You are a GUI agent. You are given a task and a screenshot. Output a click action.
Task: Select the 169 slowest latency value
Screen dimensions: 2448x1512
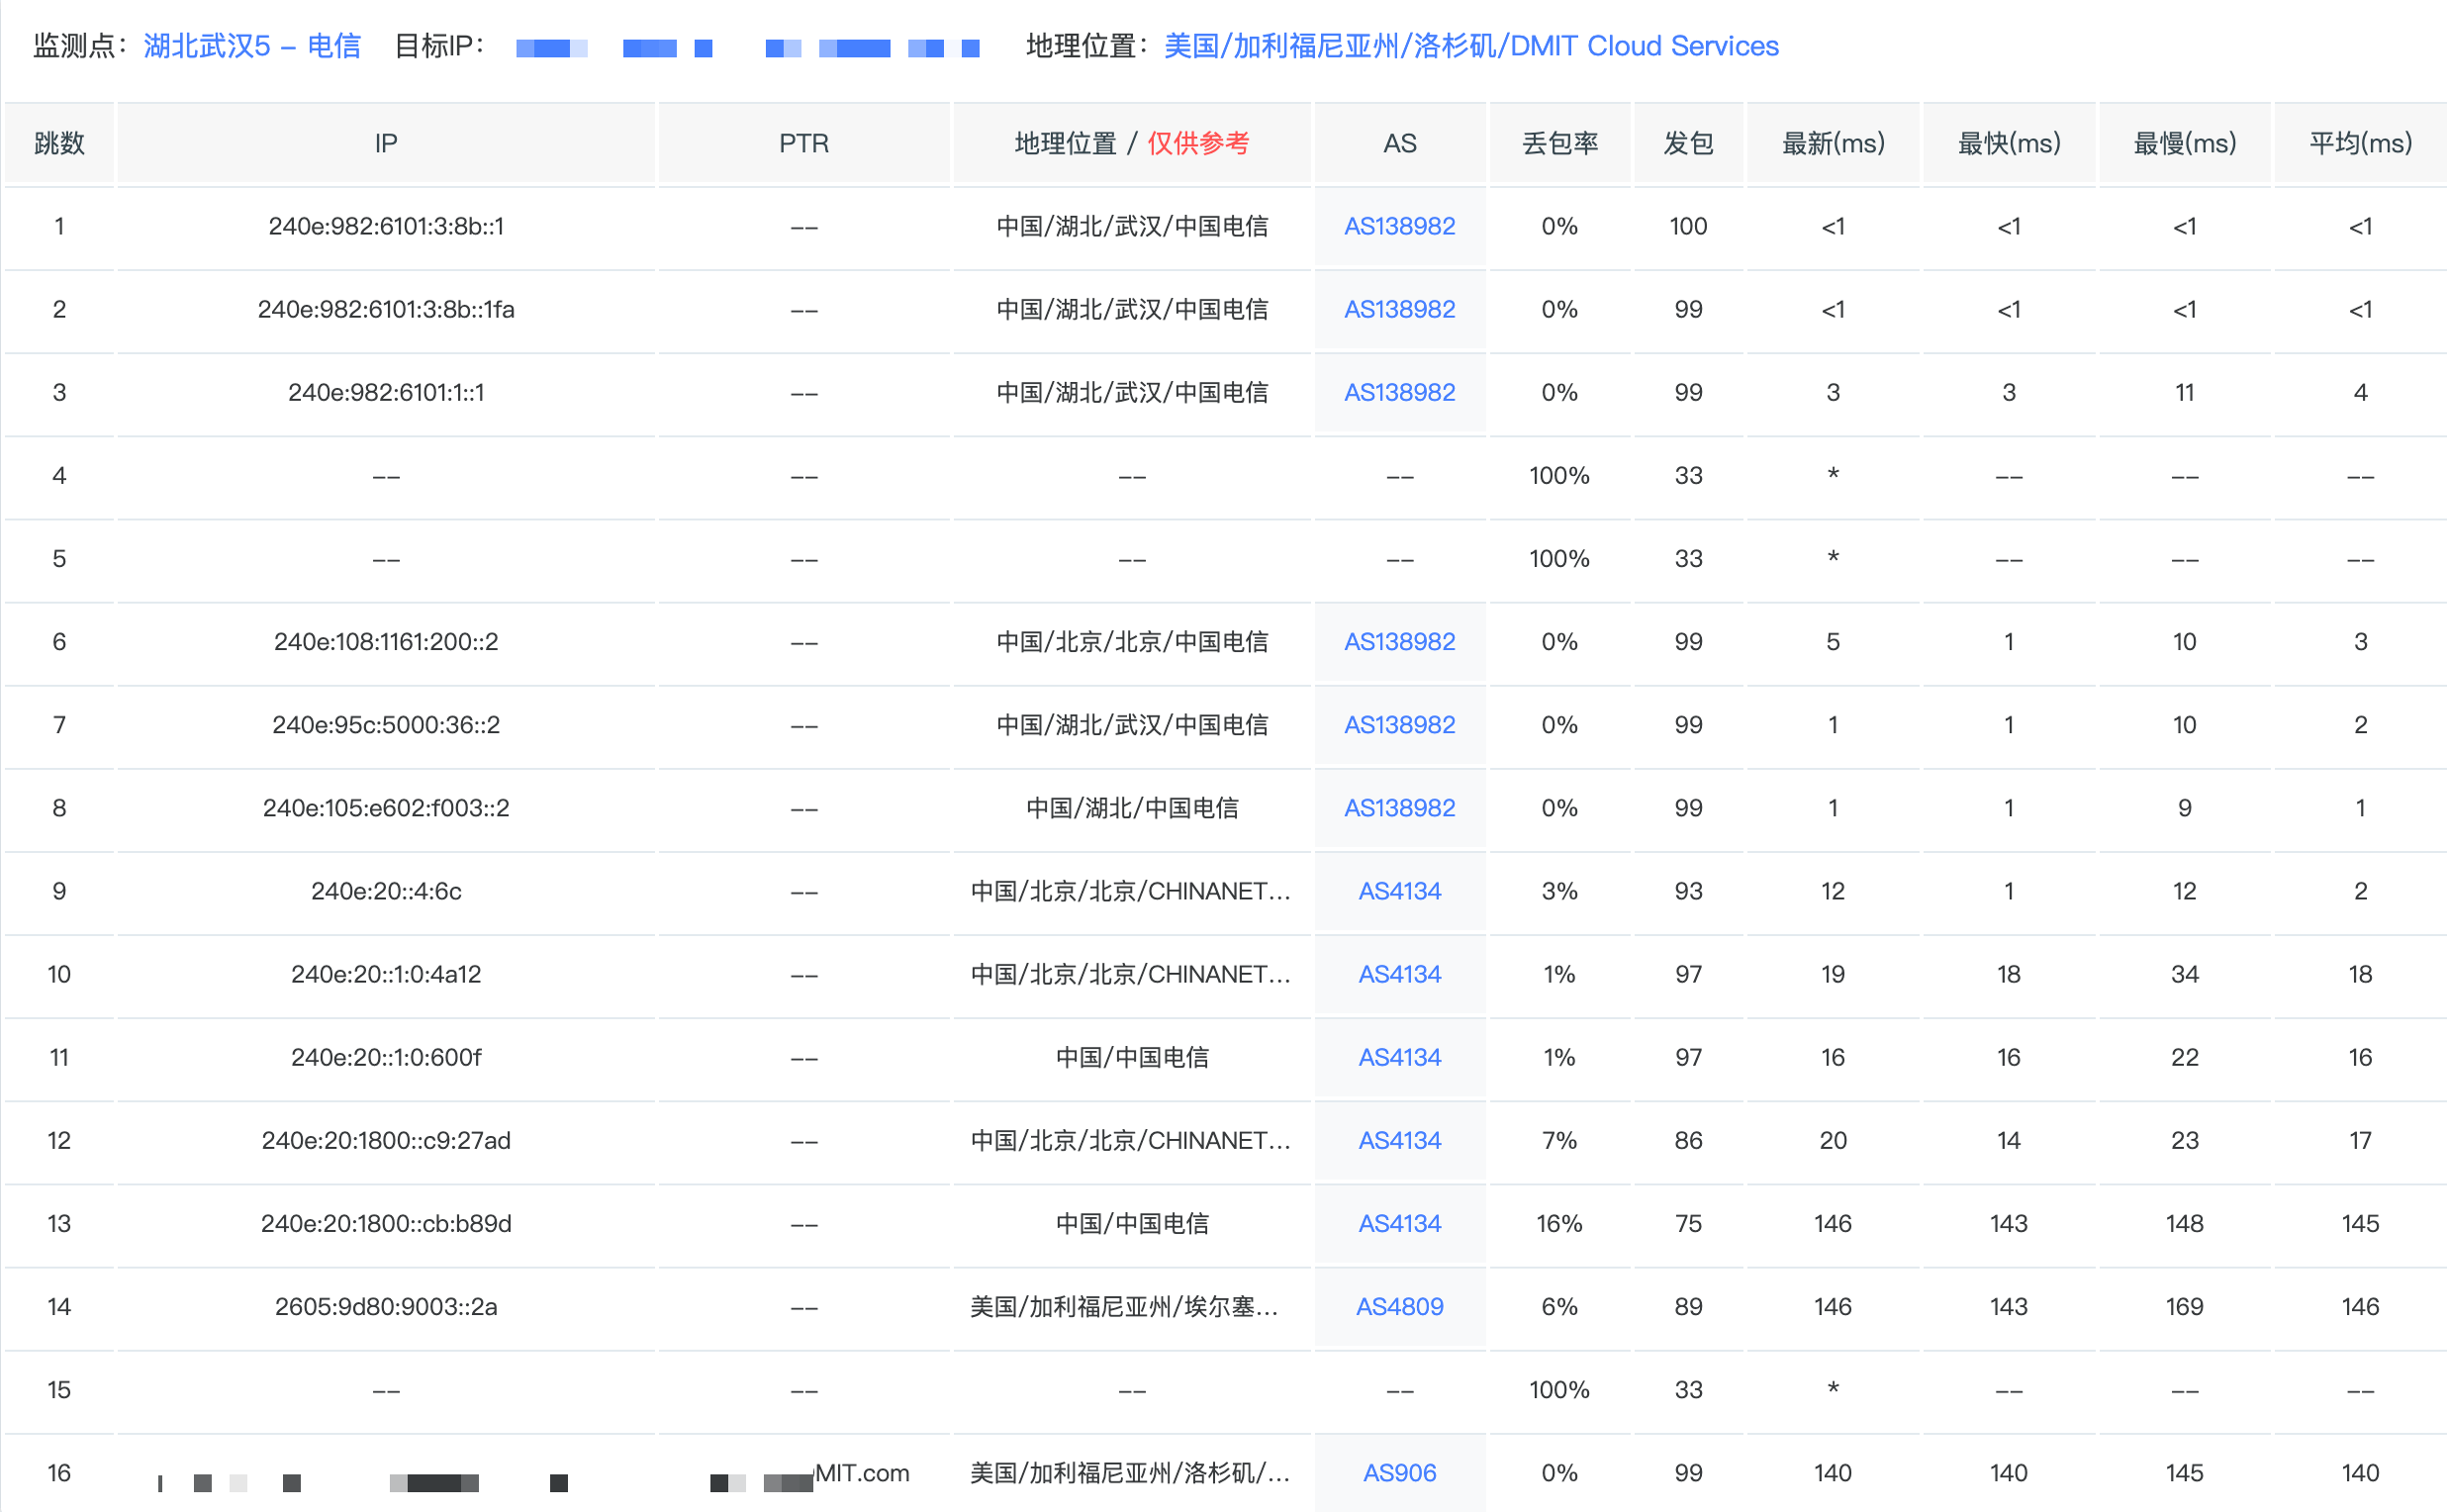pos(2184,1306)
